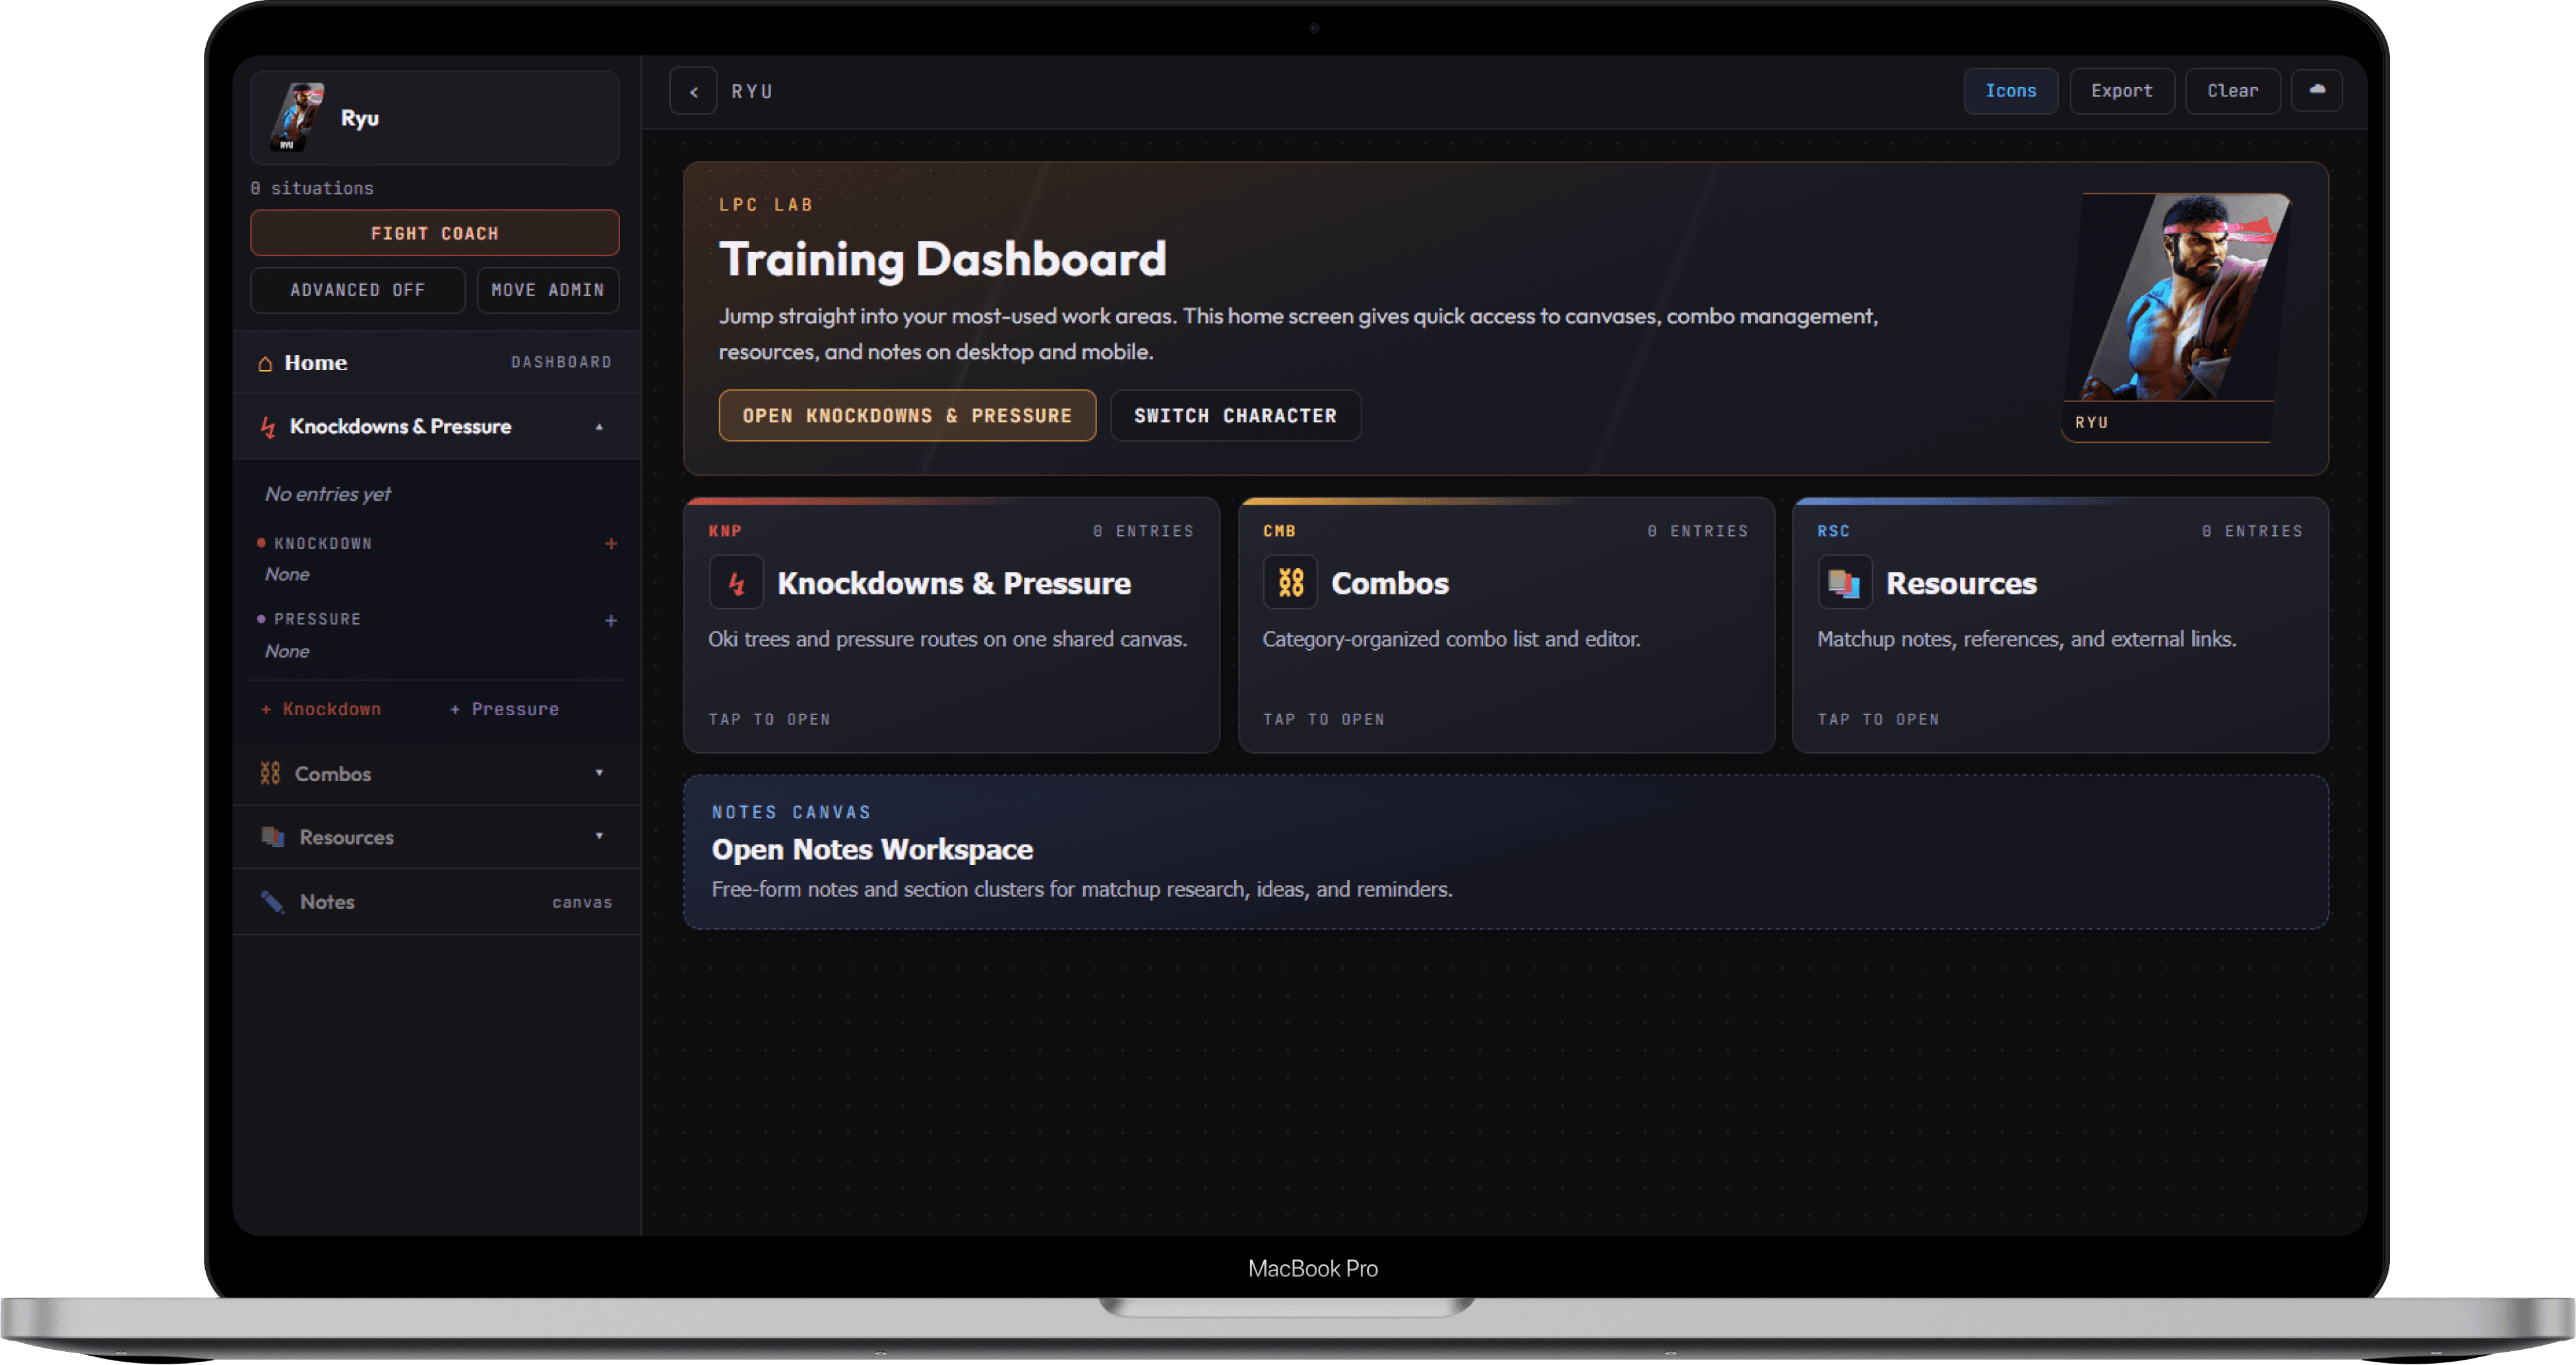Click the lightning icon on Knockdowns & Pressure card
The width and height of the screenshot is (2576, 1365).
[736, 582]
